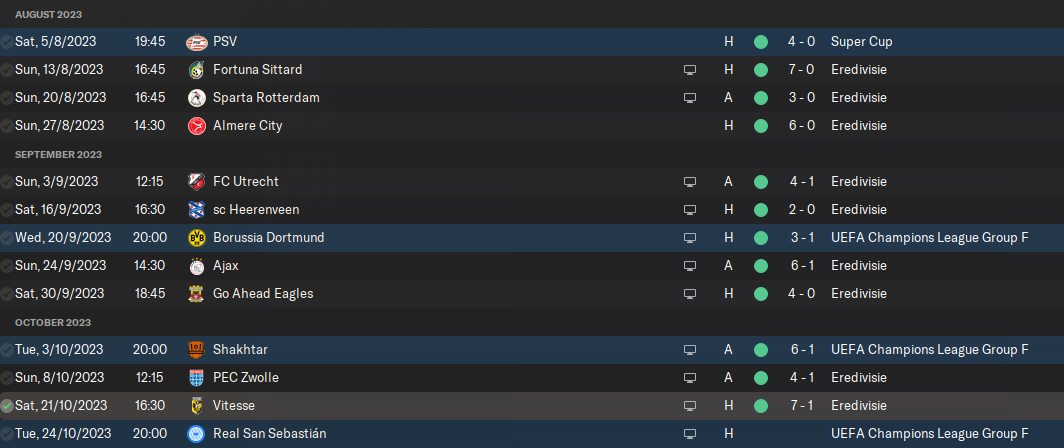Click the Borussia Dortmund club badge
The image size is (1064, 448).
tap(196, 238)
